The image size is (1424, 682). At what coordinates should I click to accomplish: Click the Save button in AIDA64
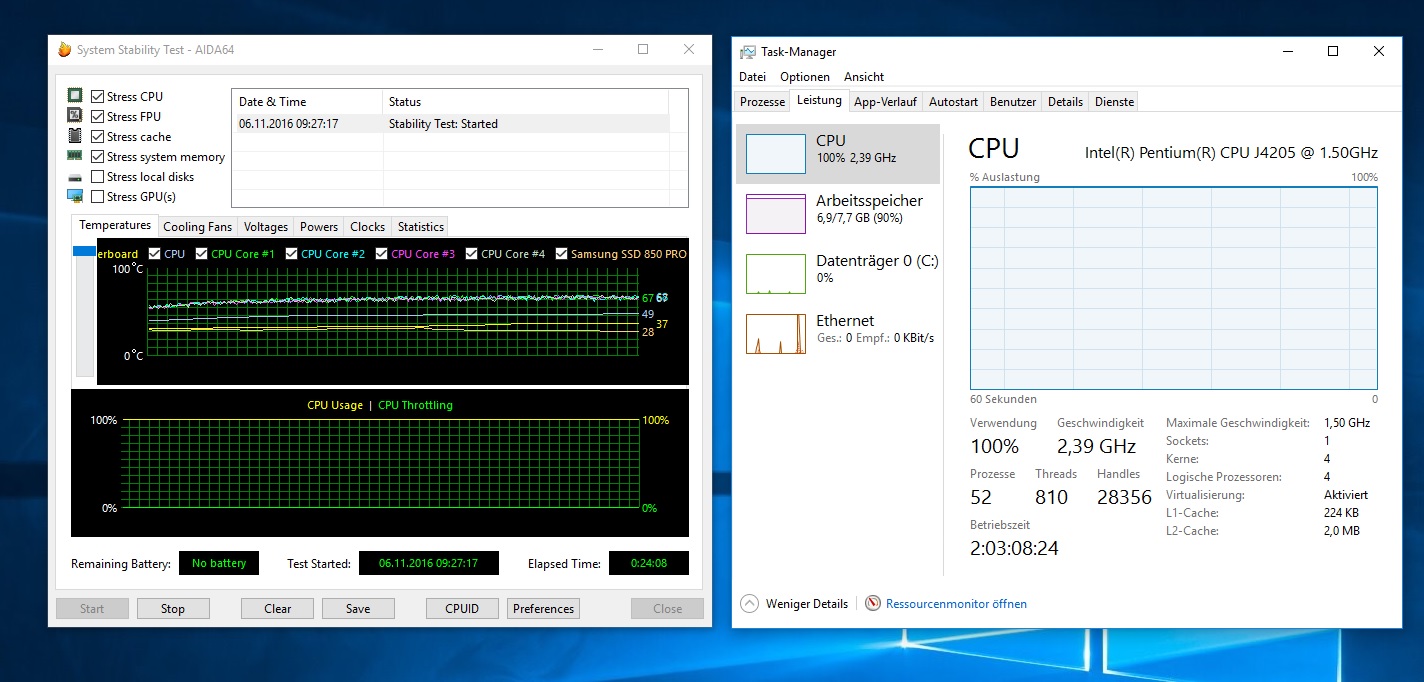pyautogui.click(x=358, y=608)
